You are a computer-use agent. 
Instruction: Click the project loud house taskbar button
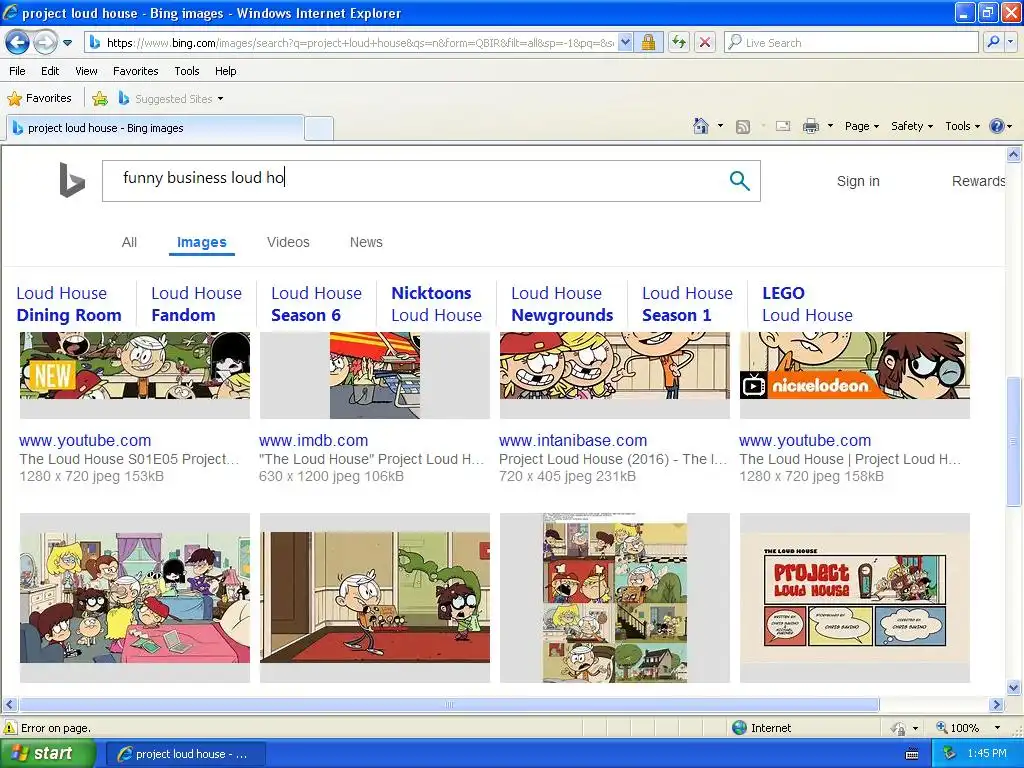(185, 754)
